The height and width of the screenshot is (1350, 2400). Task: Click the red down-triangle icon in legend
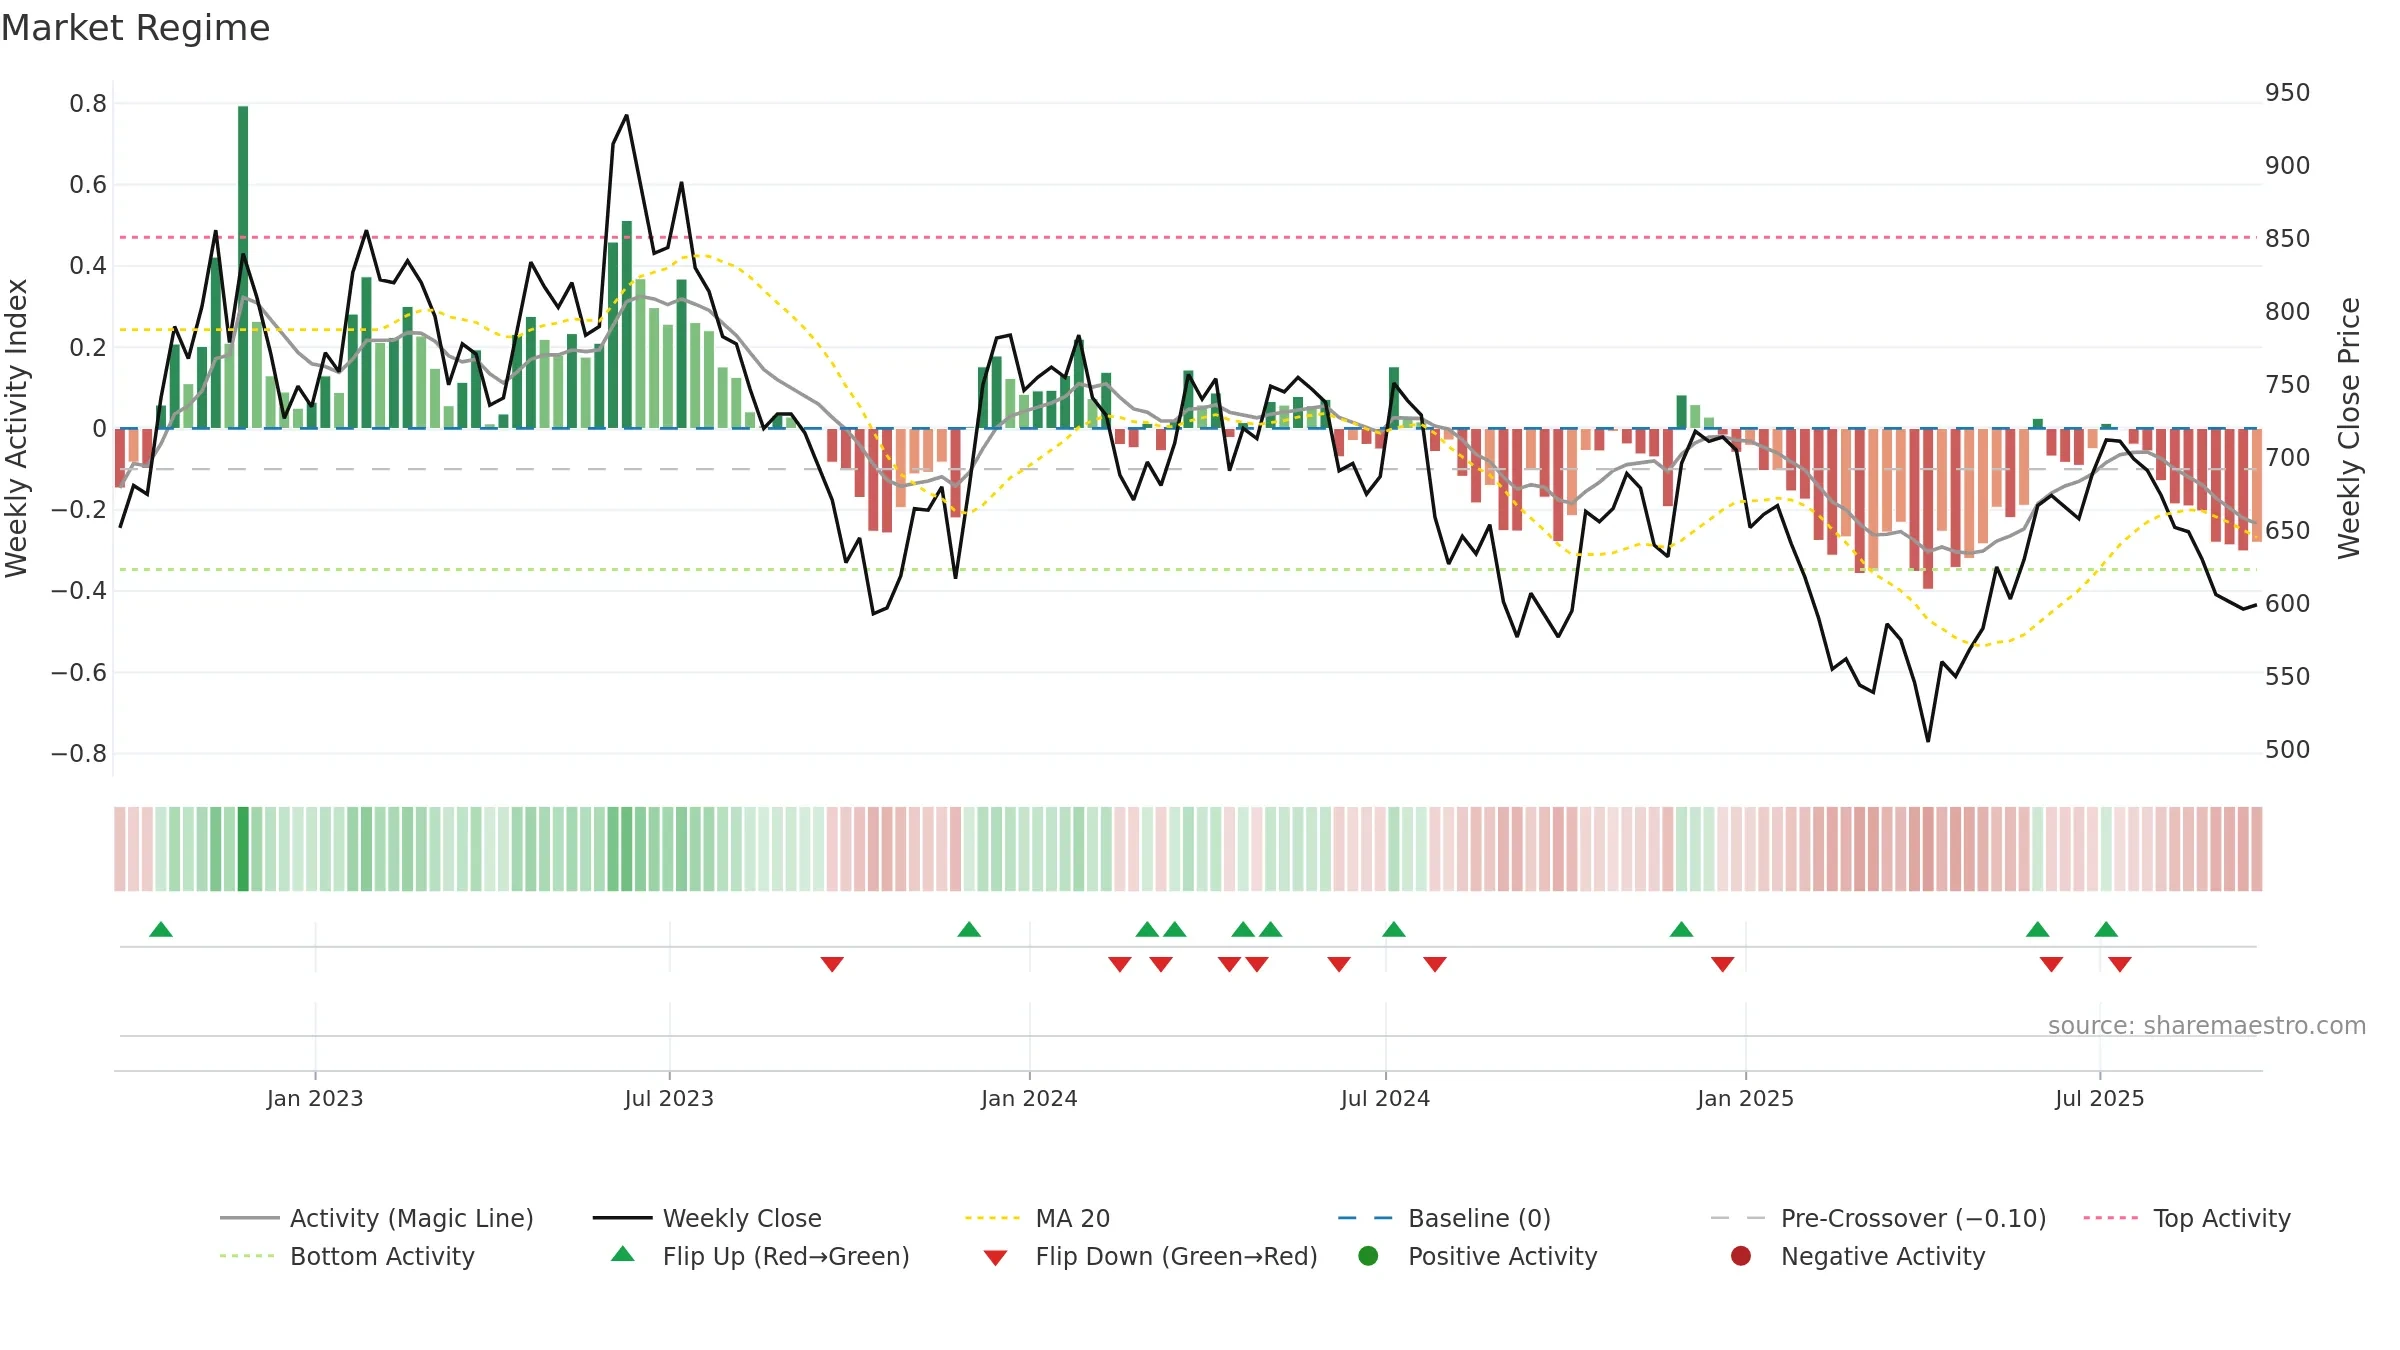[995, 1258]
